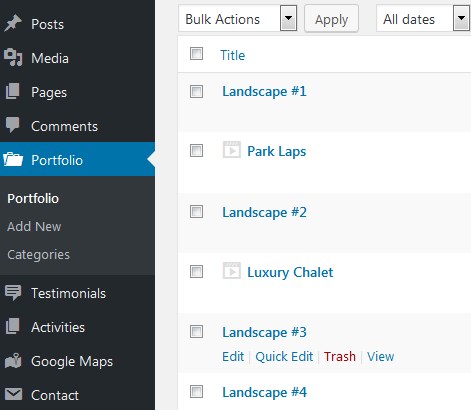Viewport: 471px width, 410px height.
Task: Open the Portfolio Categories submenu item
Action: (x=38, y=255)
